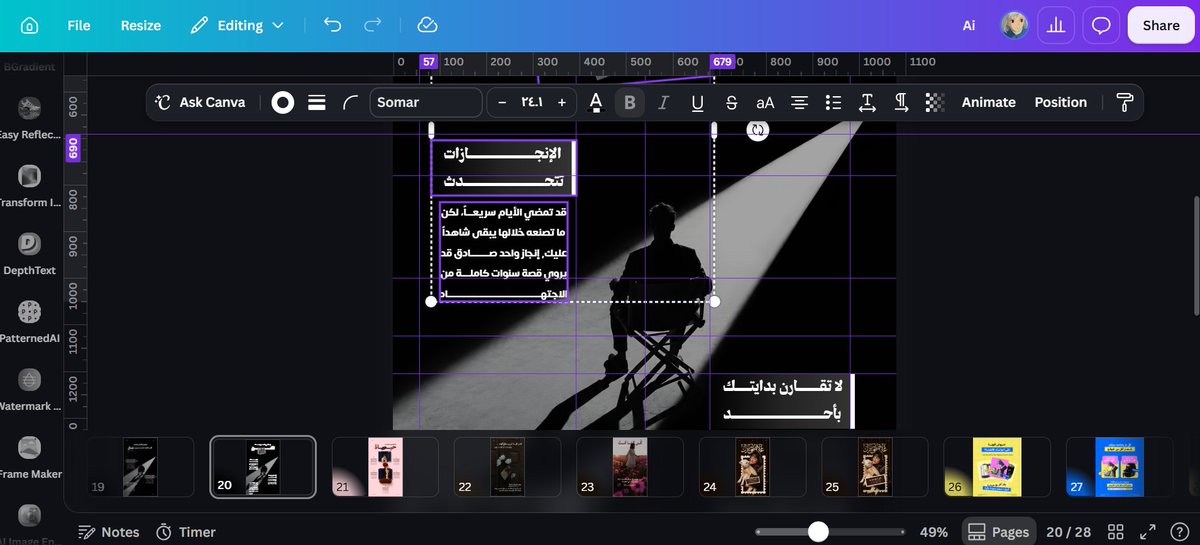Select page 27 thumbnail
Viewport: 1200px width, 545px height.
(1119, 467)
